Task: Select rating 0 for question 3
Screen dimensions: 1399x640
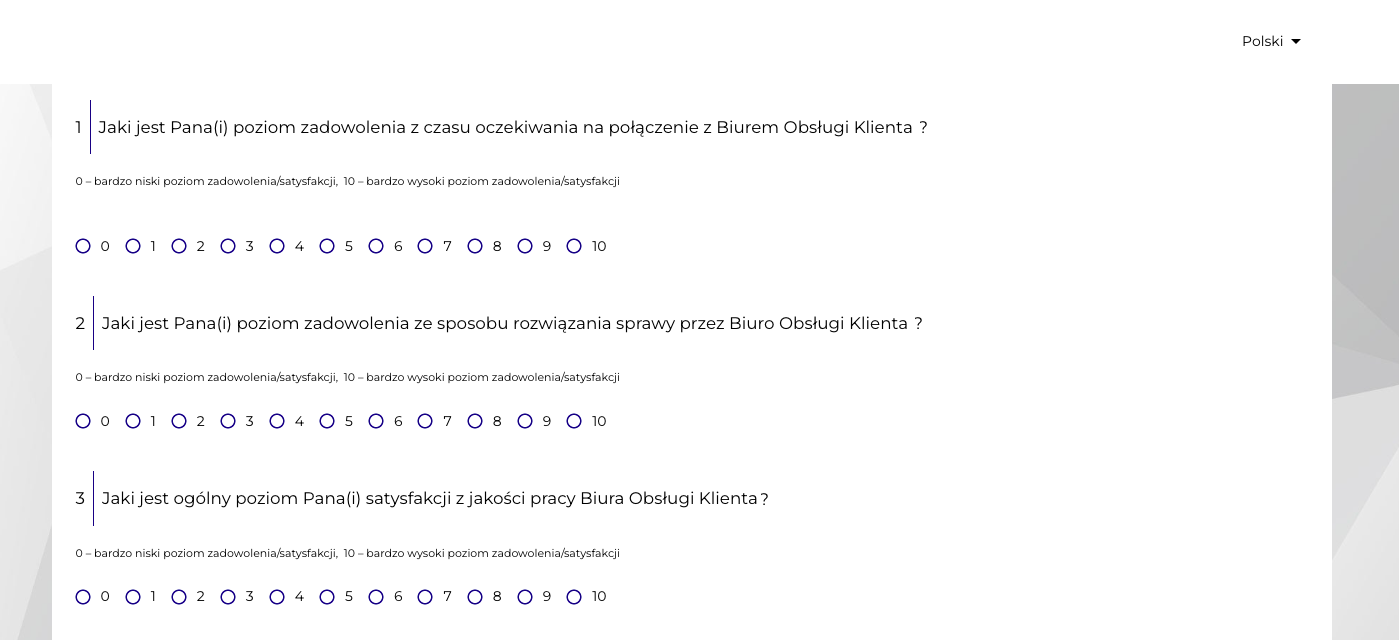Action: point(83,597)
